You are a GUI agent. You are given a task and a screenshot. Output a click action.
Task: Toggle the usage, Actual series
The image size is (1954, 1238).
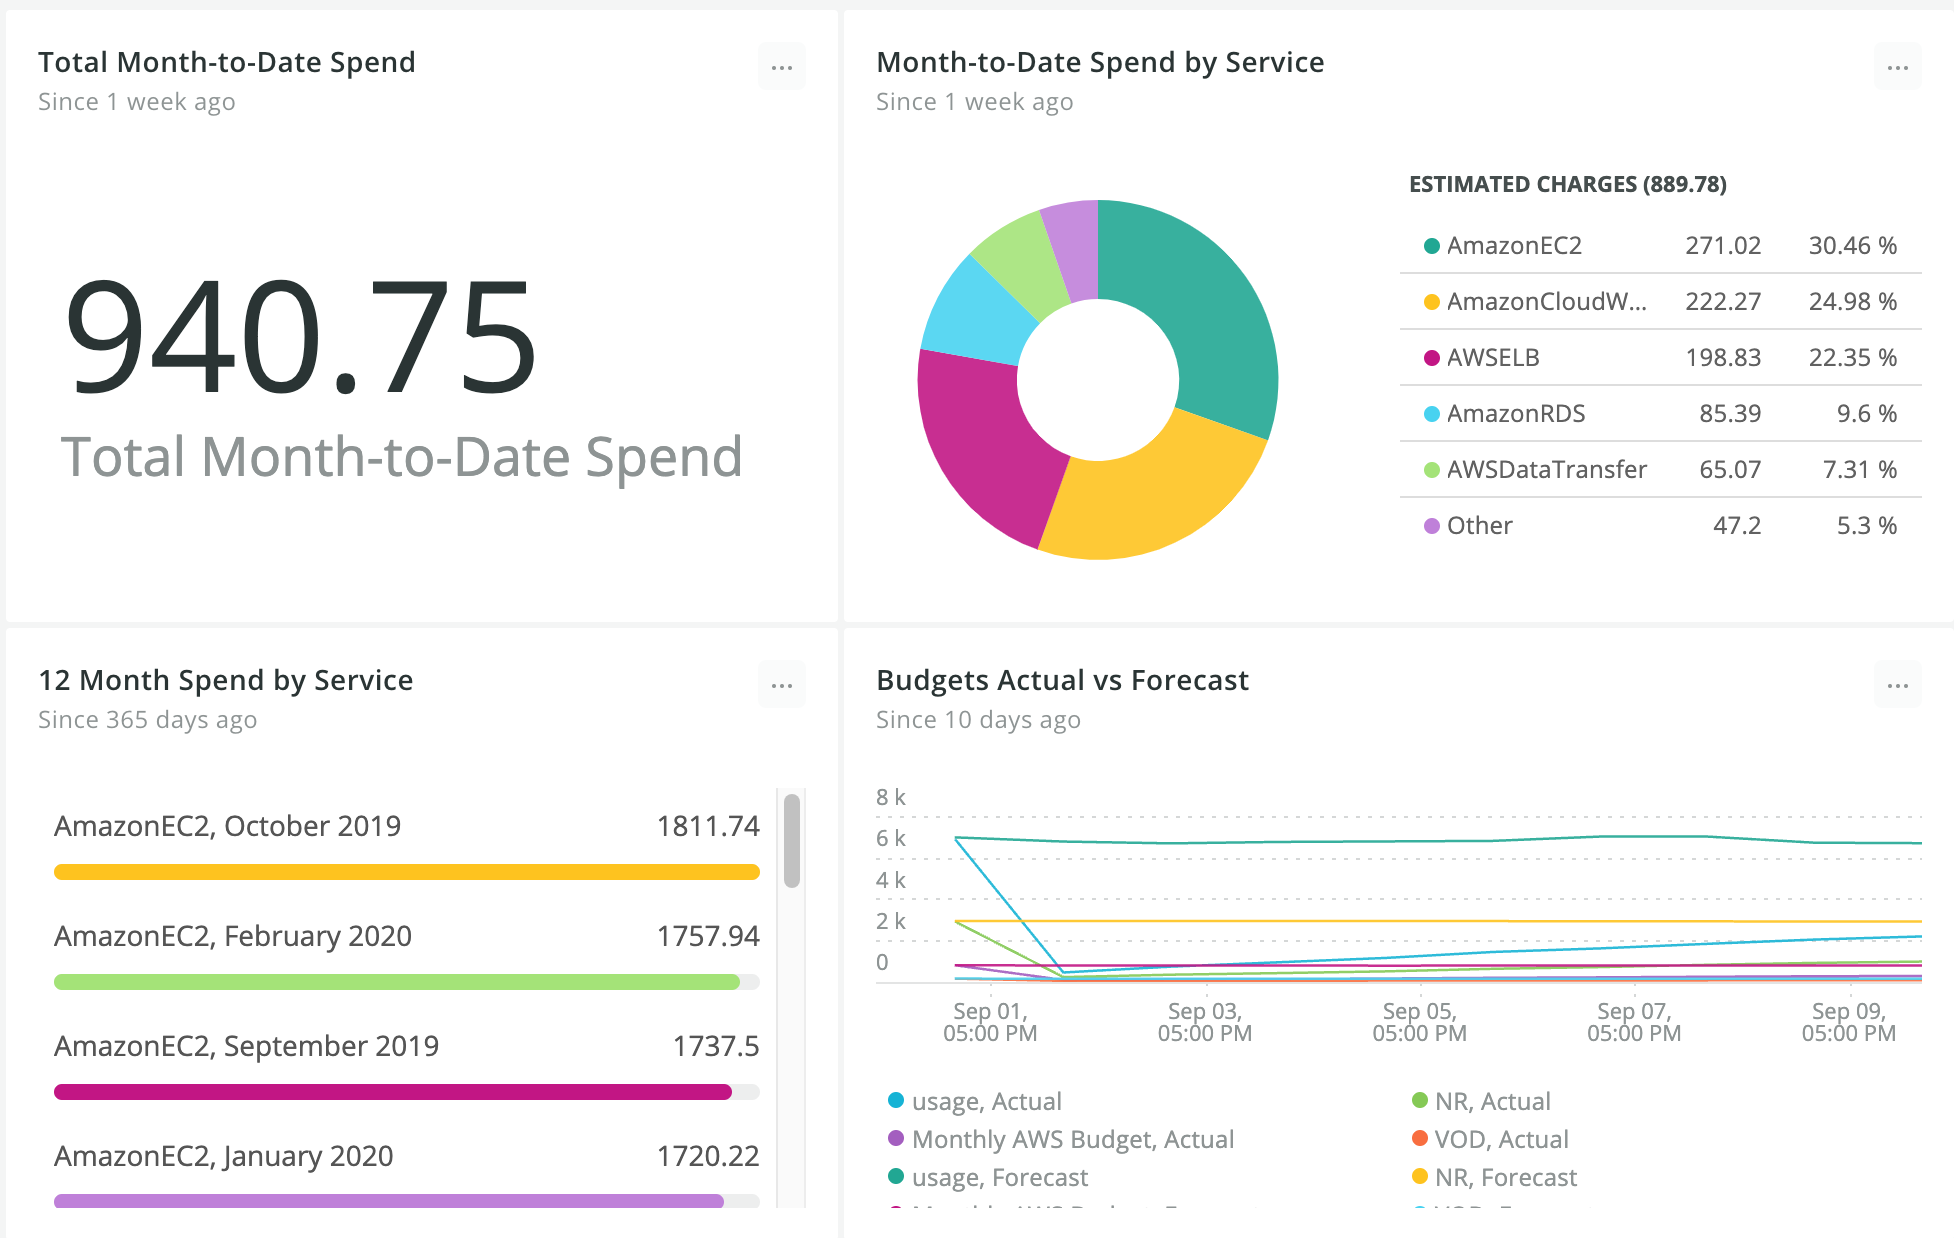click(x=985, y=1102)
